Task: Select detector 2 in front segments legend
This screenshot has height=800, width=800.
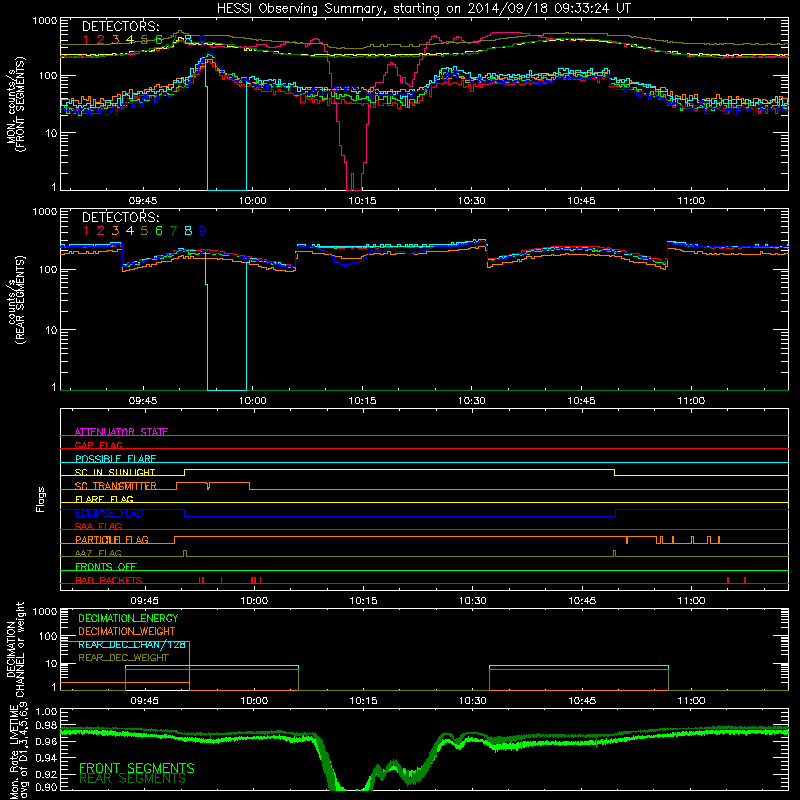Action: 101,40
